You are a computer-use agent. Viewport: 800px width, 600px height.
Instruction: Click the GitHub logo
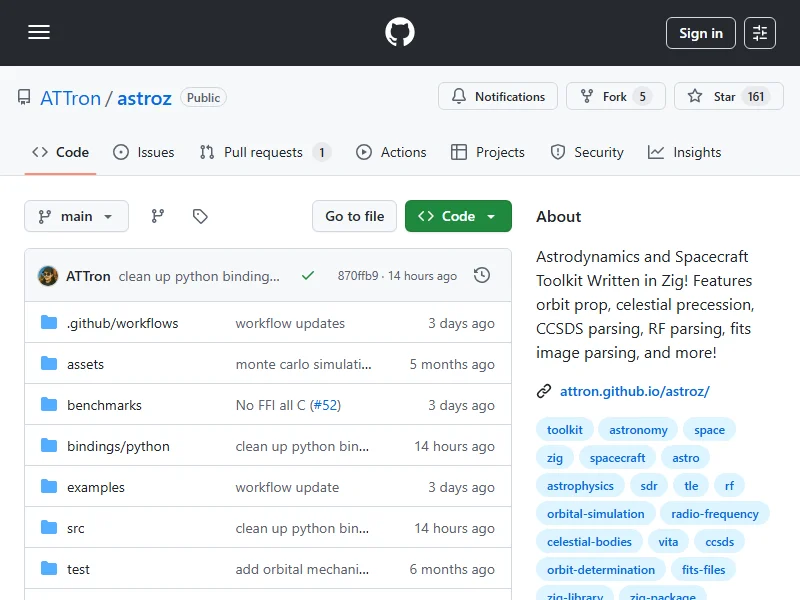400,33
